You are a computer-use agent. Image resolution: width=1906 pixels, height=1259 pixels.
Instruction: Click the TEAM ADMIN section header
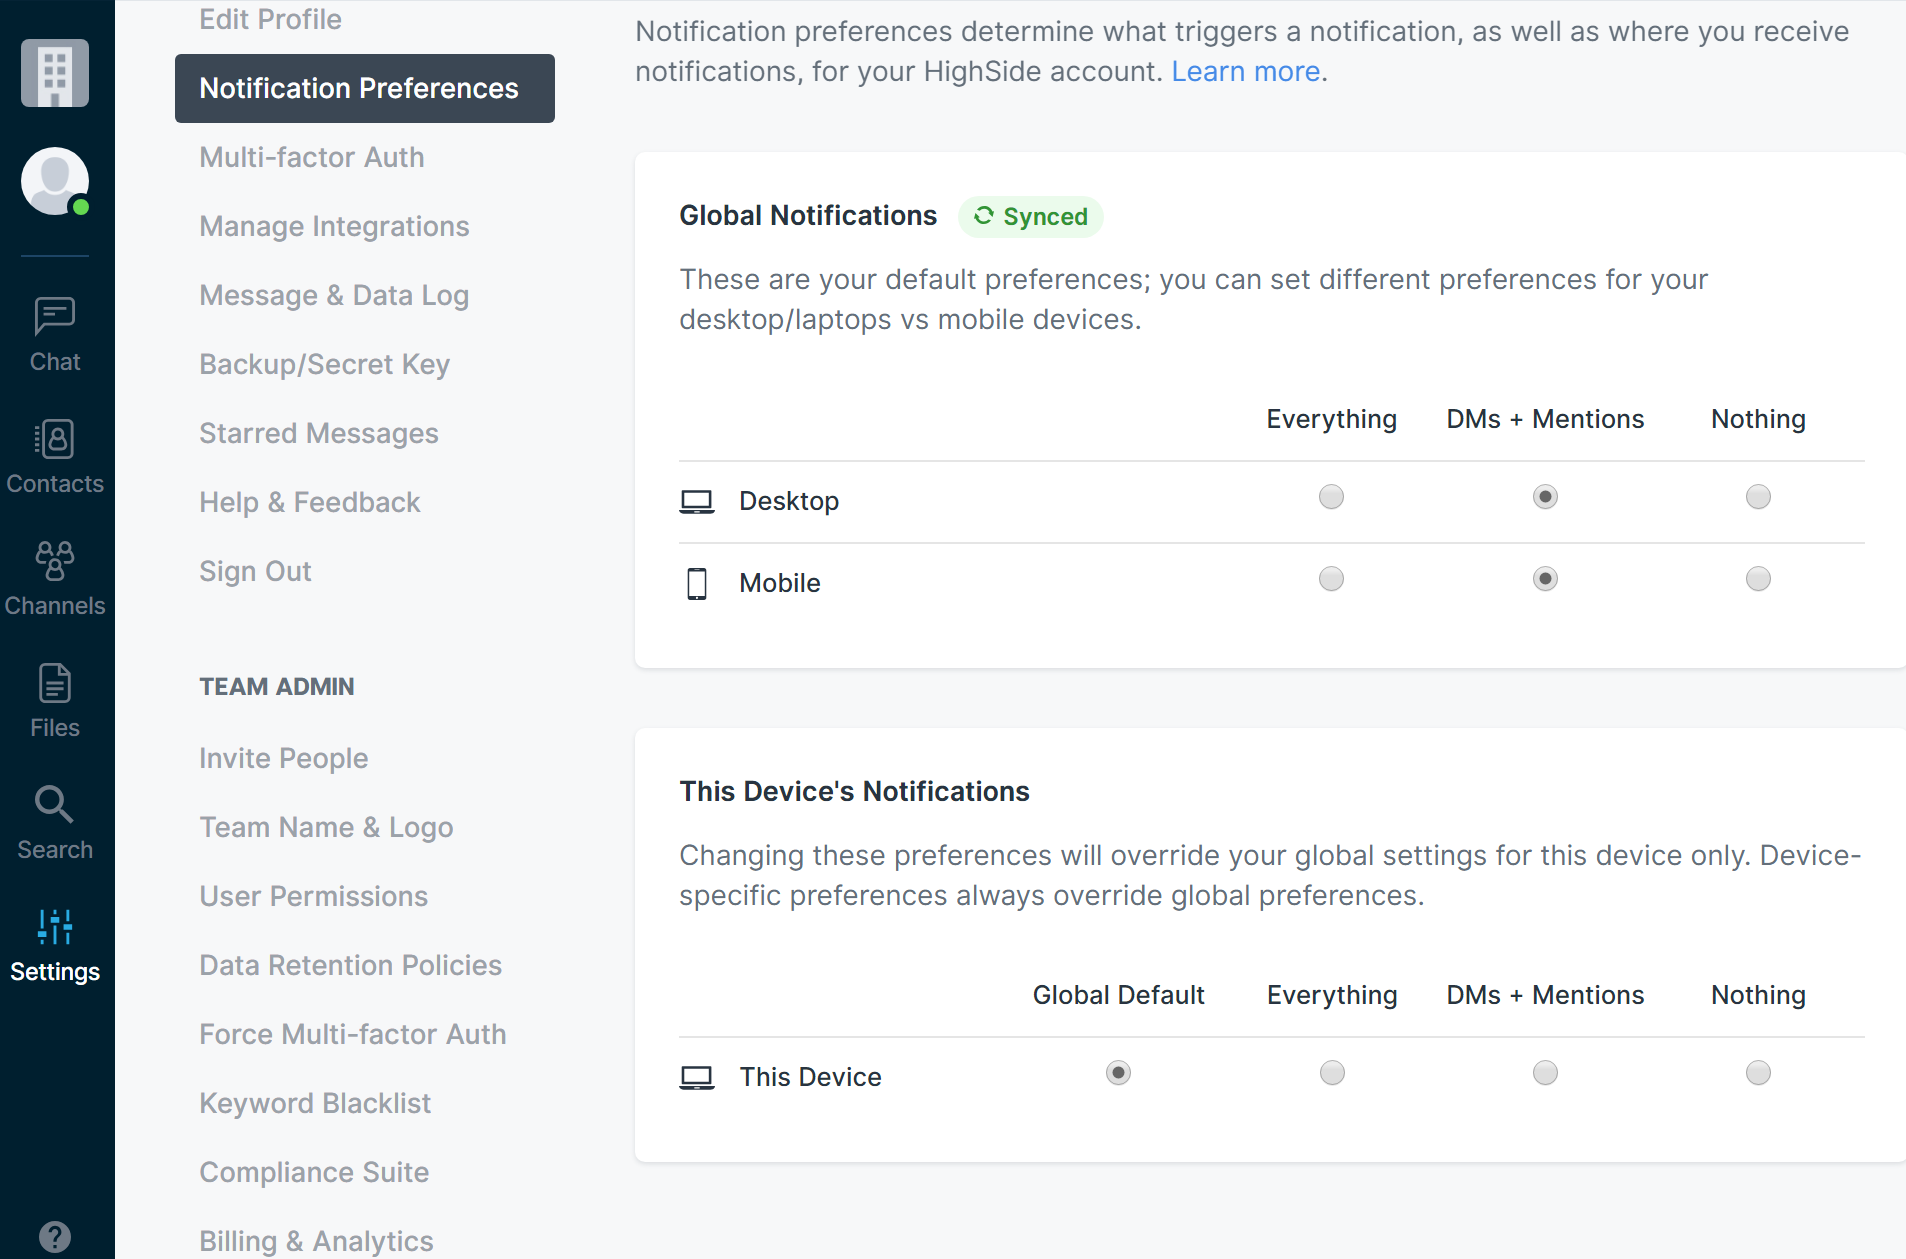pos(277,687)
